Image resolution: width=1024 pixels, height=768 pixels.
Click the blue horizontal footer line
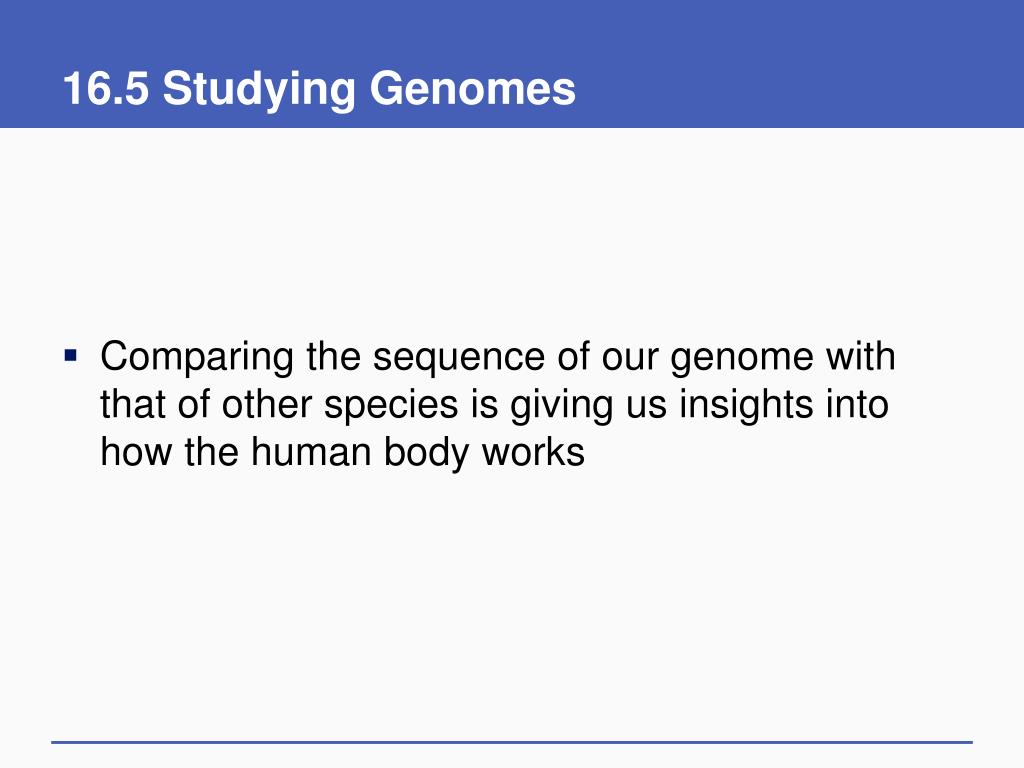(x=512, y=742)
